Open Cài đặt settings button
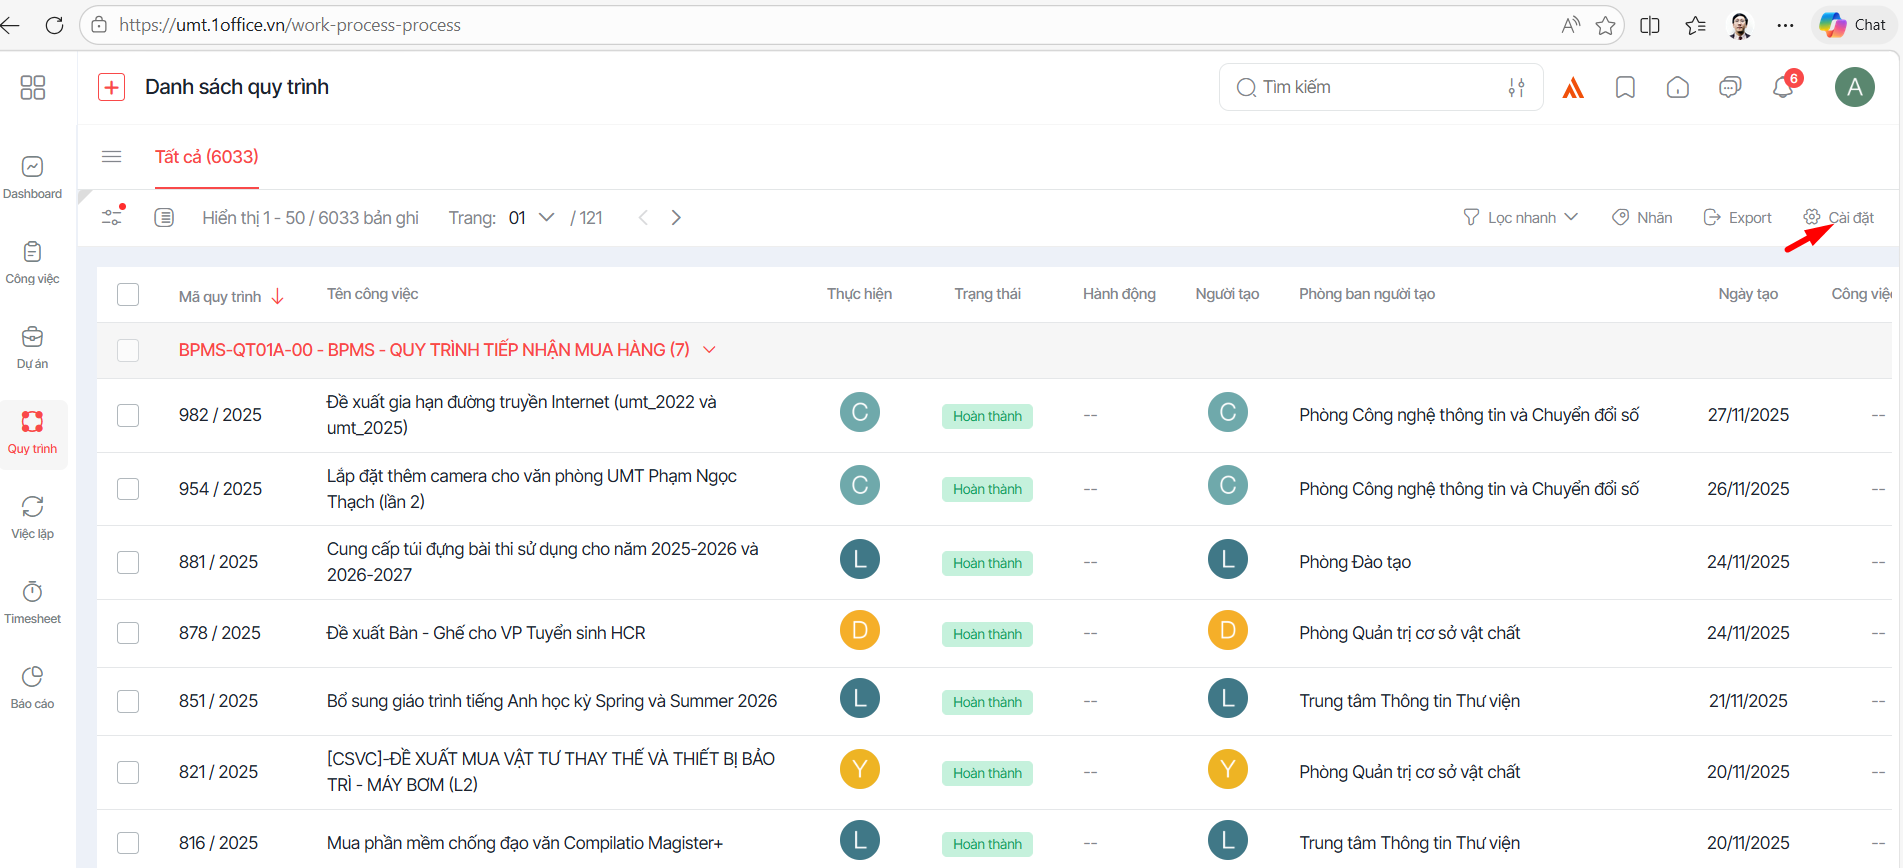1903x868 pixels. [1839, 218]
